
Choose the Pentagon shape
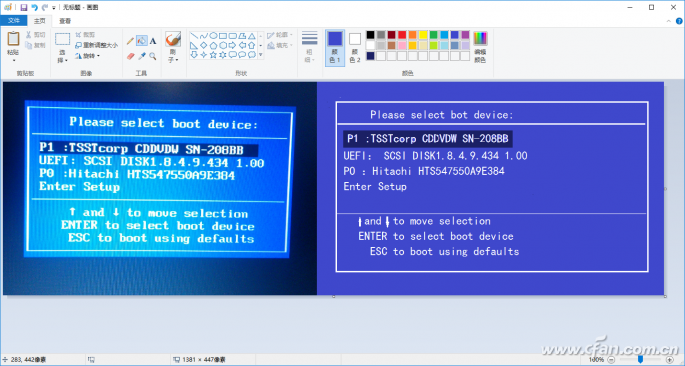(x=213, y=45)
